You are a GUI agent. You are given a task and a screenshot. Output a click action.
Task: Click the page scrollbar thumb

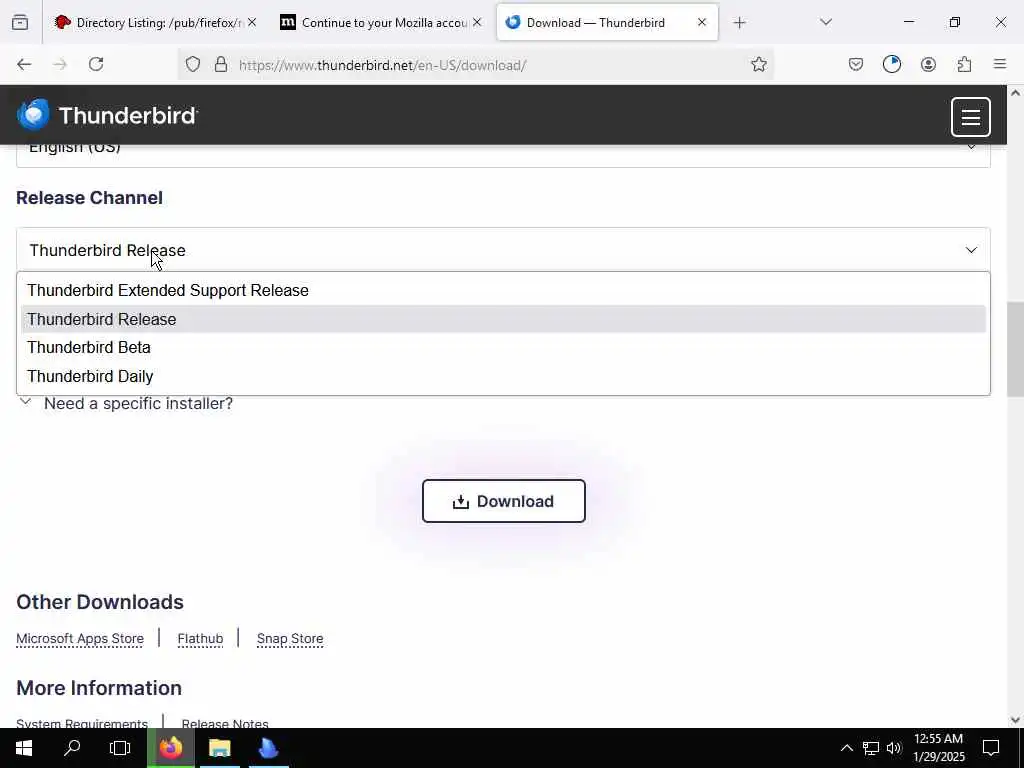click(x=1015, y=349)
